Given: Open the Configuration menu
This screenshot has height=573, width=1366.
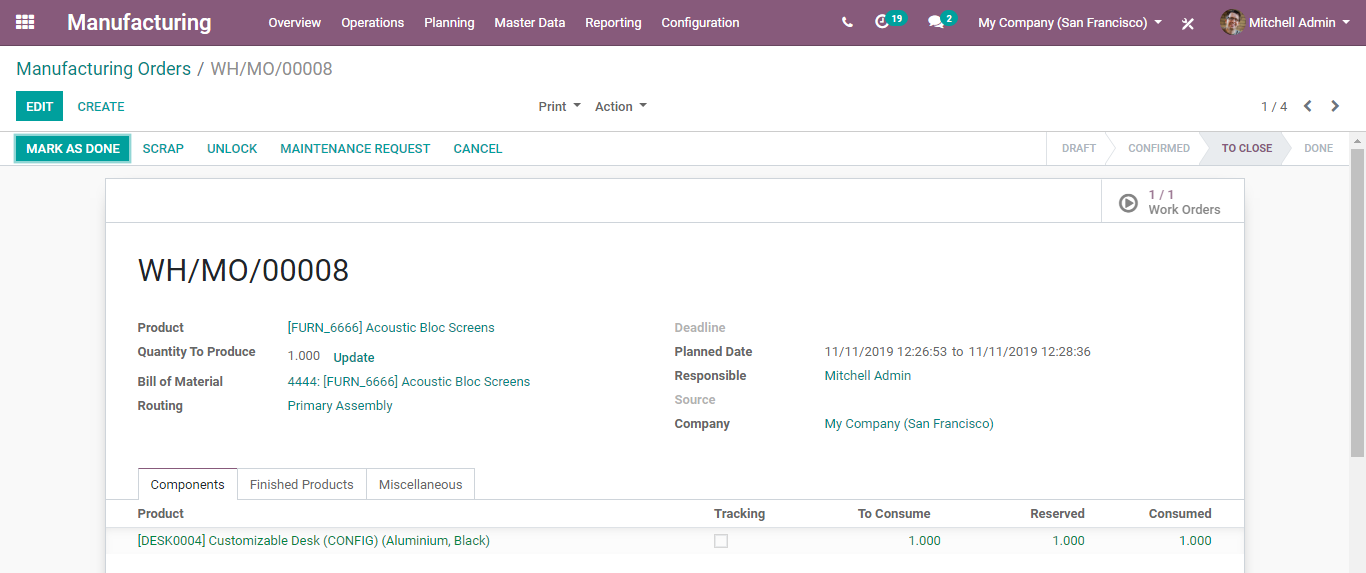Looking at the screenshot, I should [x=700, y=22].
